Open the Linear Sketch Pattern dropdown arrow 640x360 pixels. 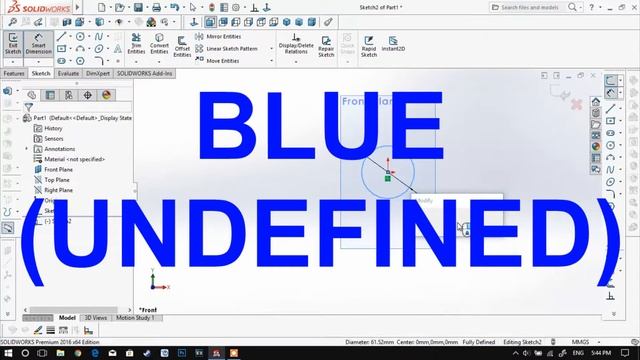point(271,49)
